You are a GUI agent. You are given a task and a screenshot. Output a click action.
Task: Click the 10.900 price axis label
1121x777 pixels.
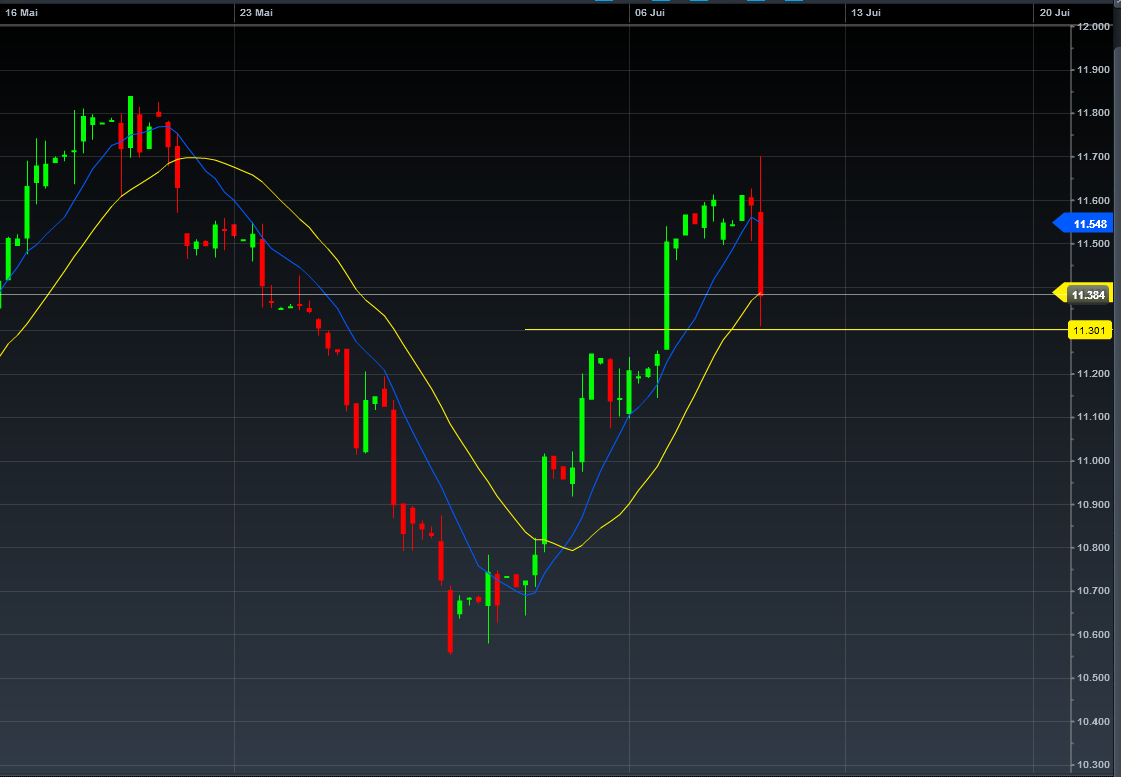[x=1094, y=504]
